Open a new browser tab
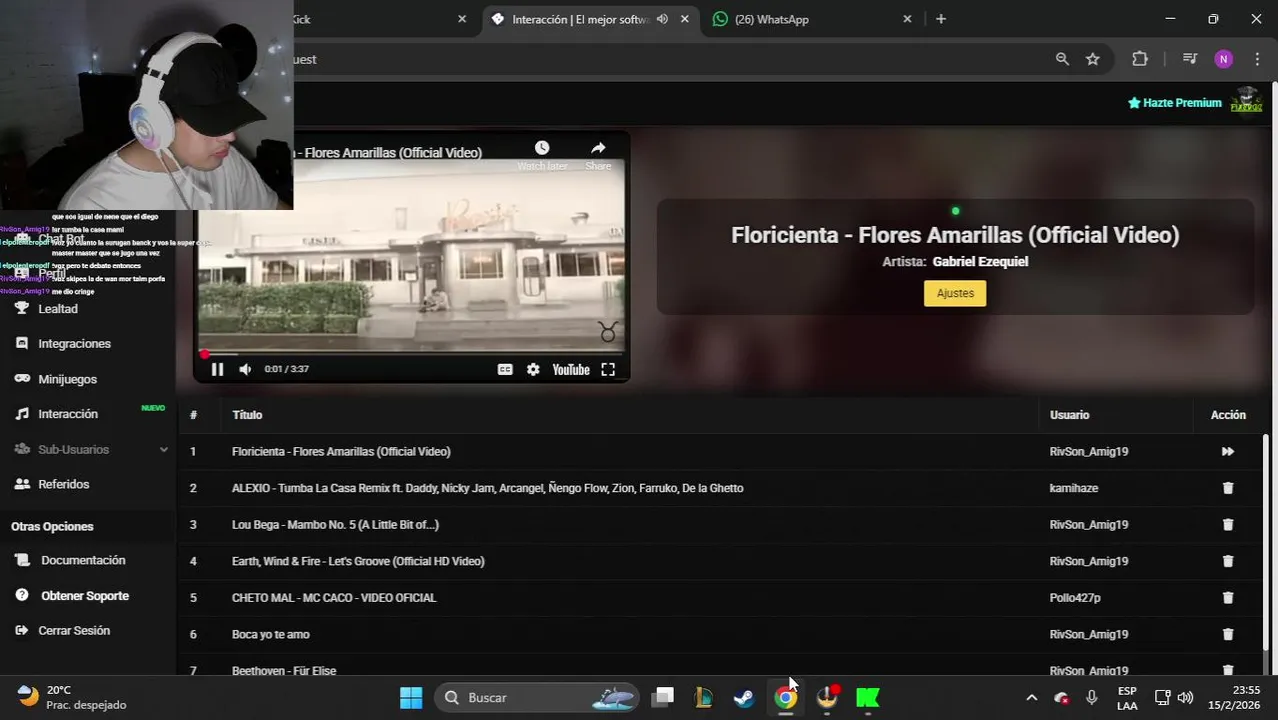 coord(941,19)
